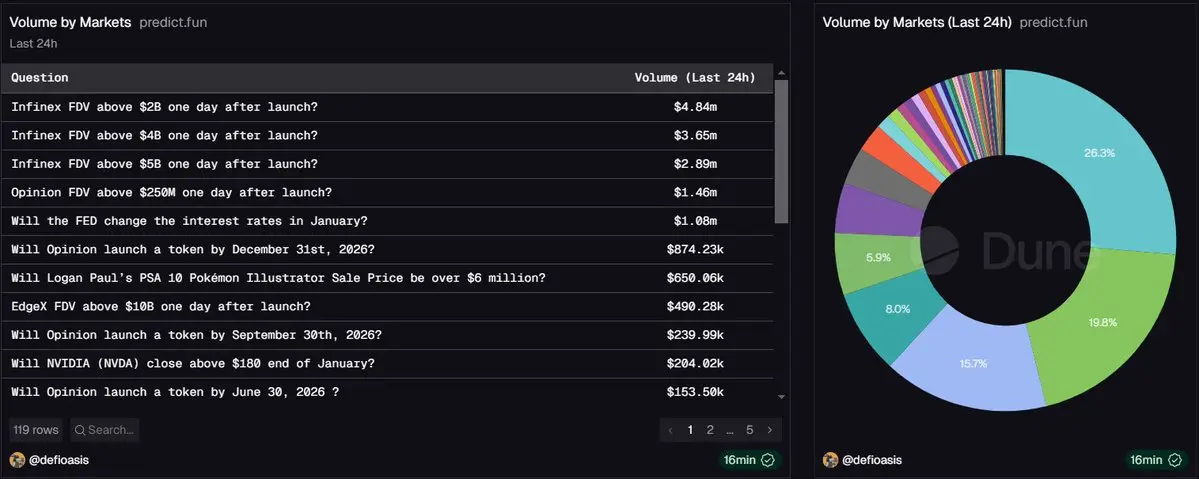Screen dimensions: 1199x479
Task: Click the defioasis avatar under the donut chart
Action: 830,460
